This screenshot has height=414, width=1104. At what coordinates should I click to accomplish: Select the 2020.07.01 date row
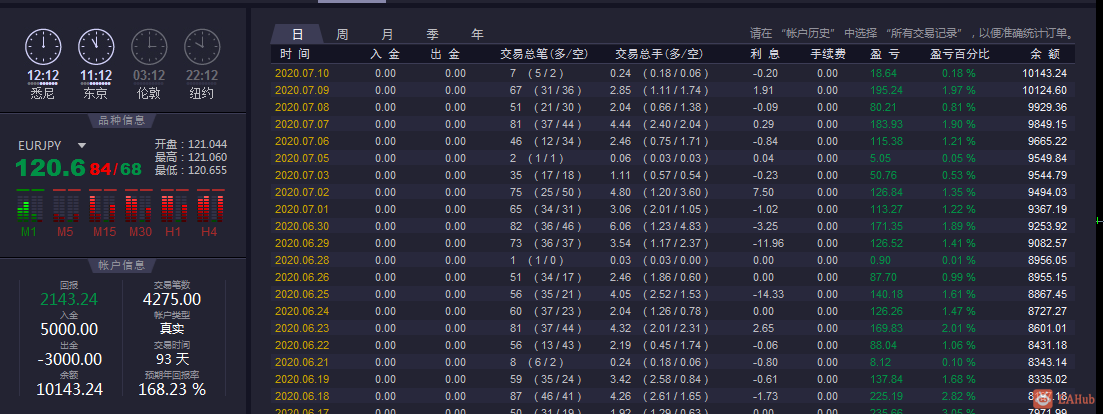(672, 209)
